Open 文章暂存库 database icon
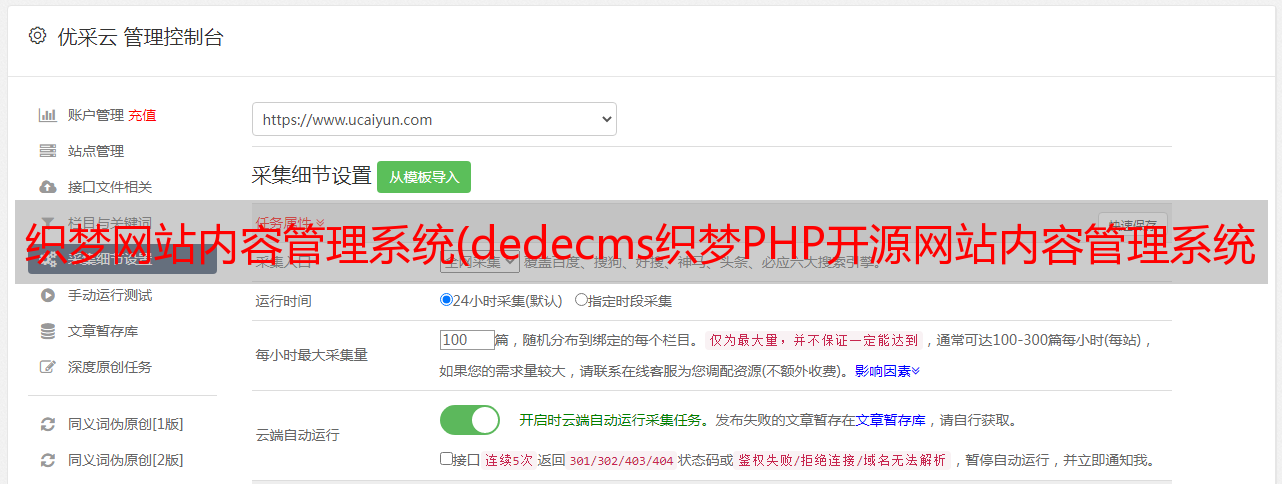This screenshot has width=1282, height=484. pyautogui.click(x=47, y=331)
